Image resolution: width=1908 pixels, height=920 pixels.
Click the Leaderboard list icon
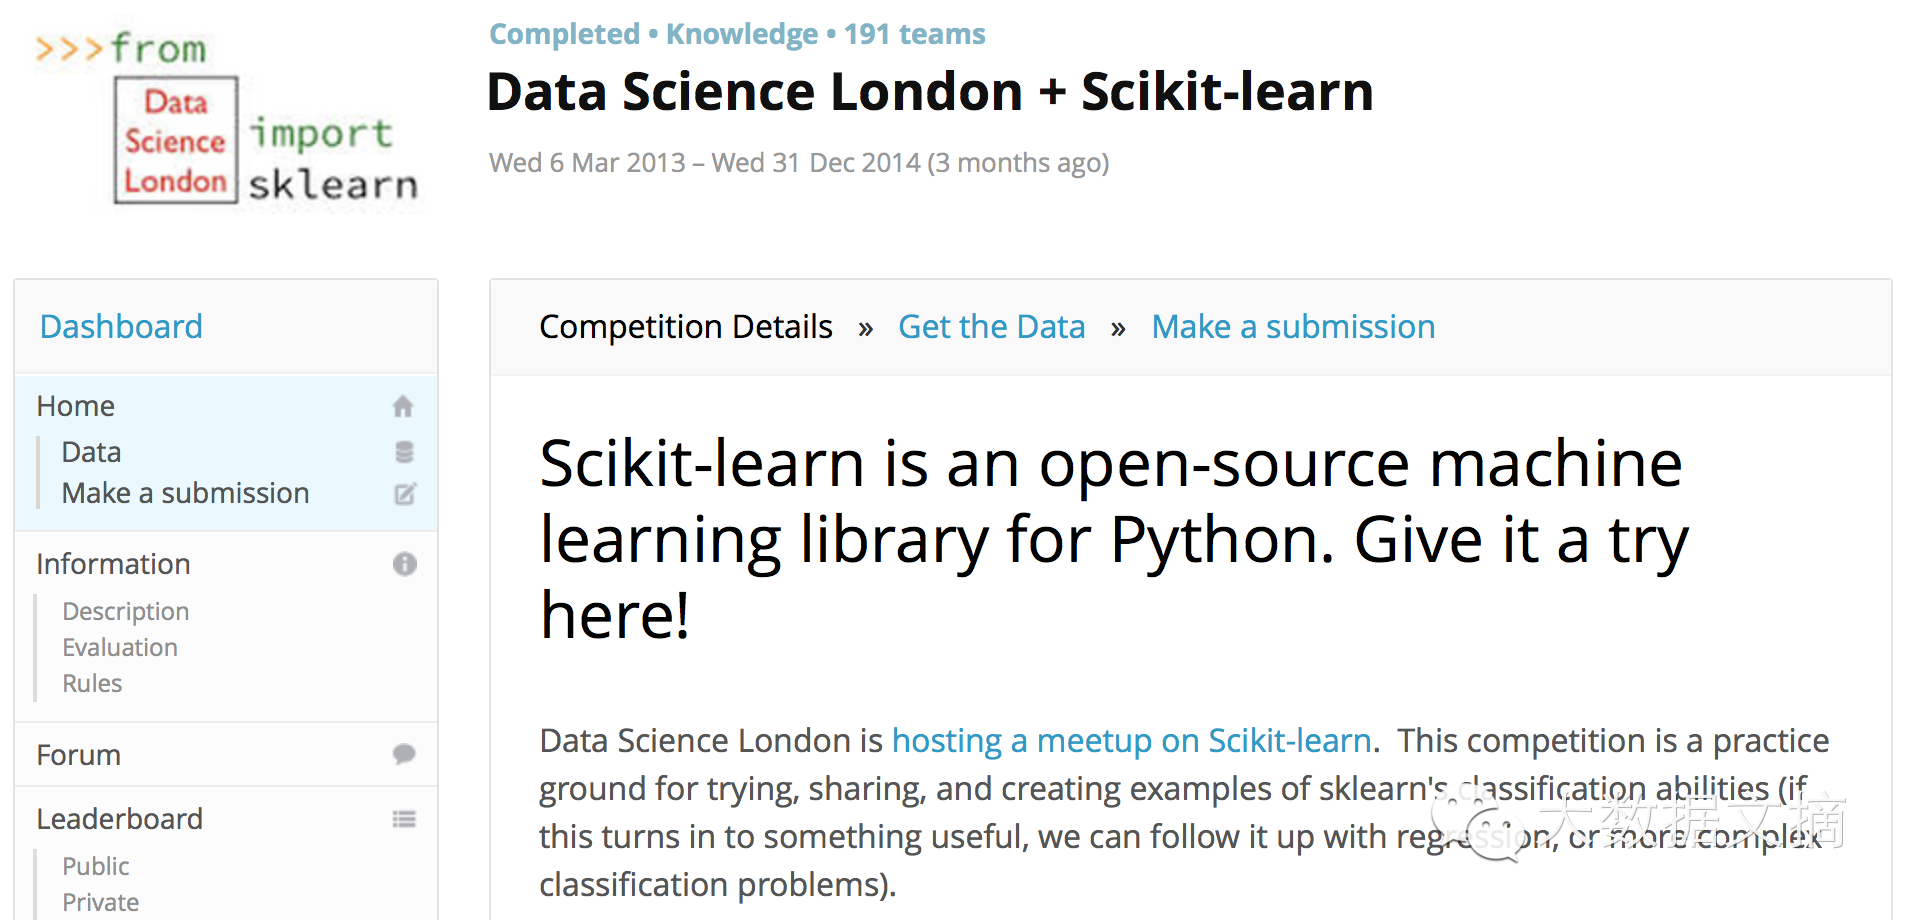pos(404,820)
